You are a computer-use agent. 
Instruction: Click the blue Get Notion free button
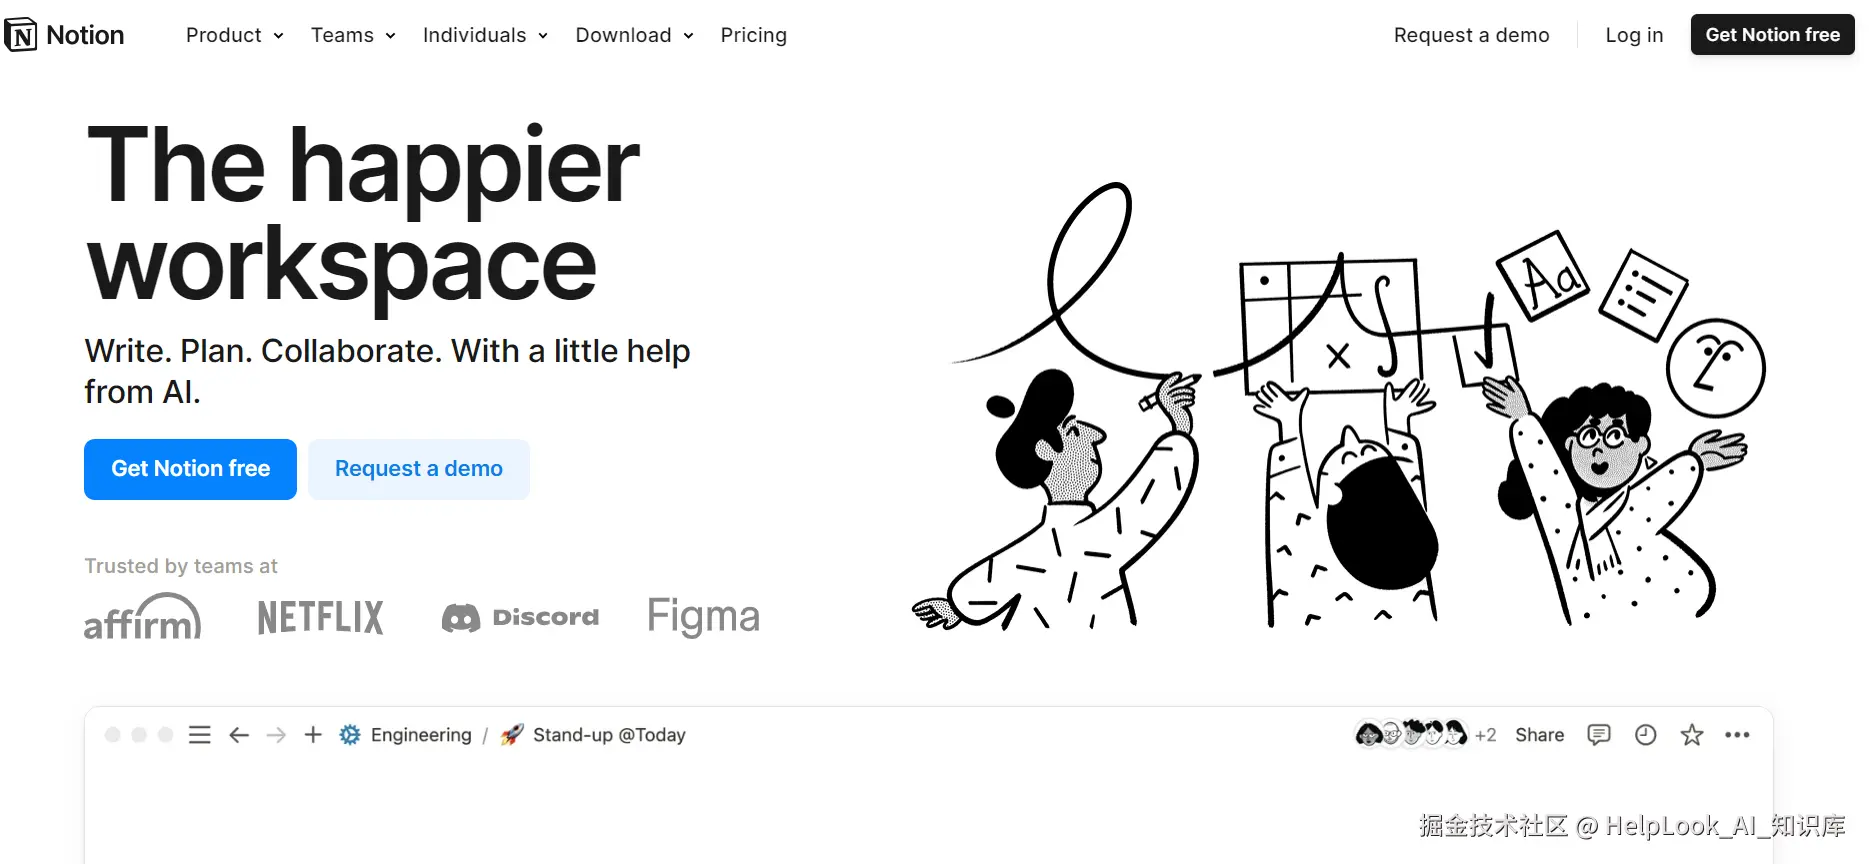point(190,469)
